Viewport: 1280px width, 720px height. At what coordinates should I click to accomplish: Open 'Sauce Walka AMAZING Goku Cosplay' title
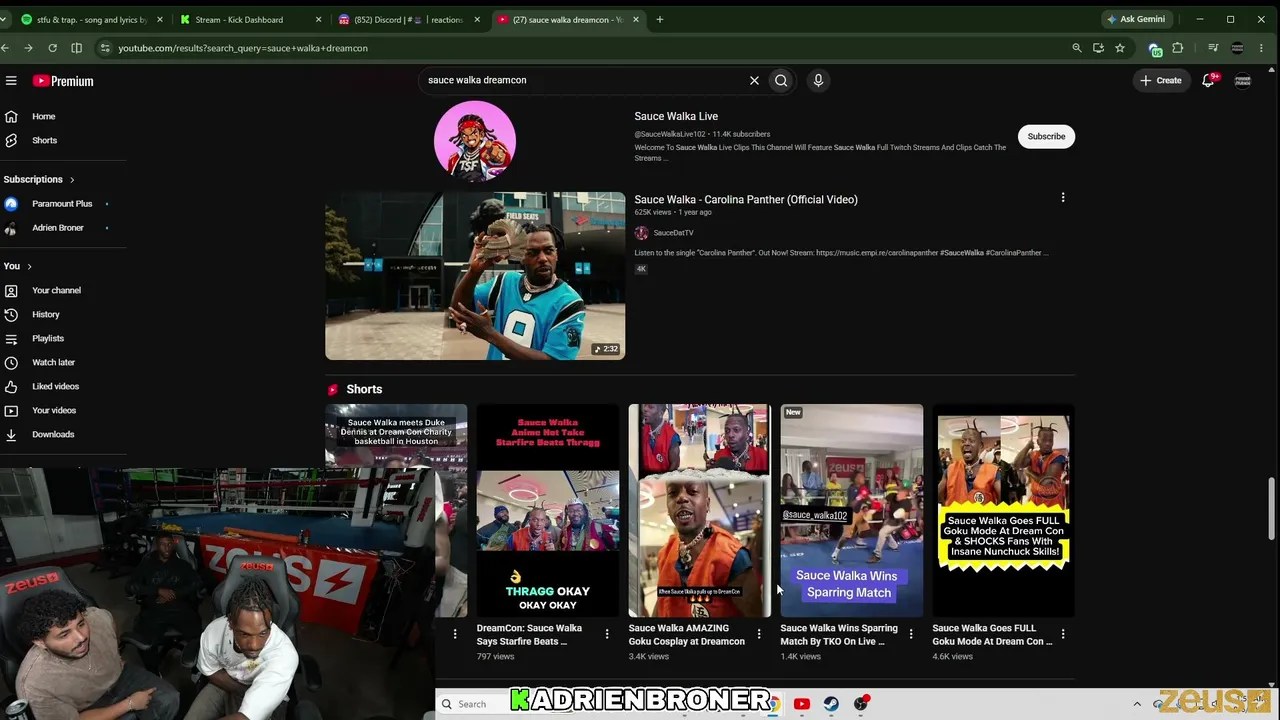pyautogui.click(x=687, y=635)
